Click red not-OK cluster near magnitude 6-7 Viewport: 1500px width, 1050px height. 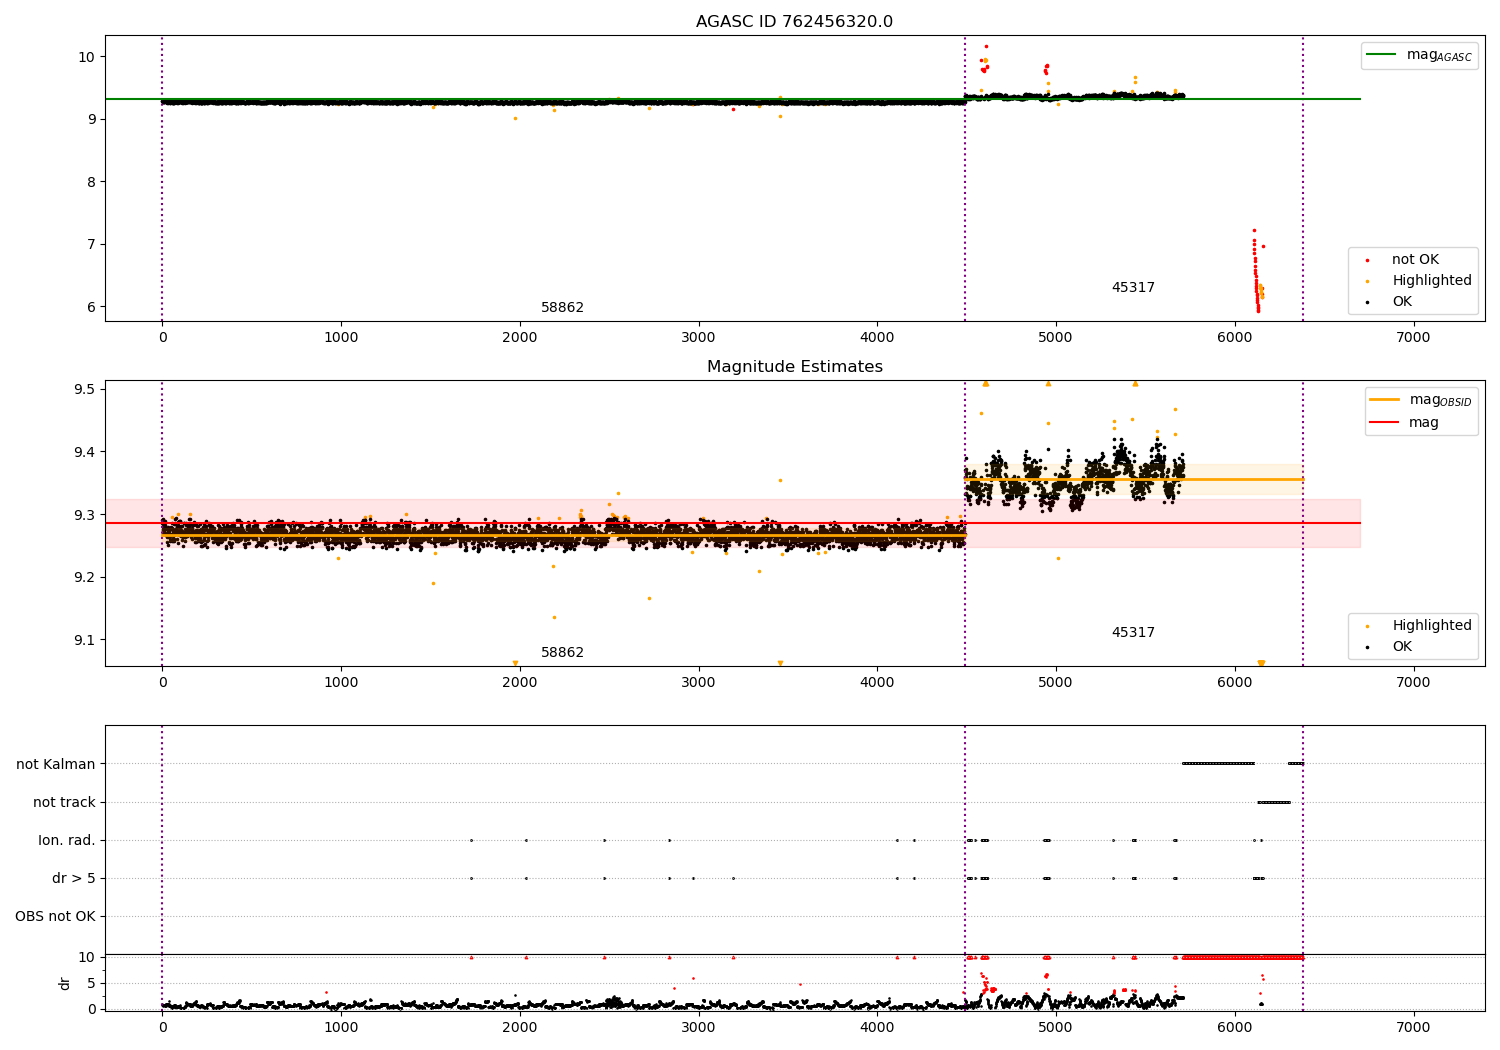(1257, 272)
